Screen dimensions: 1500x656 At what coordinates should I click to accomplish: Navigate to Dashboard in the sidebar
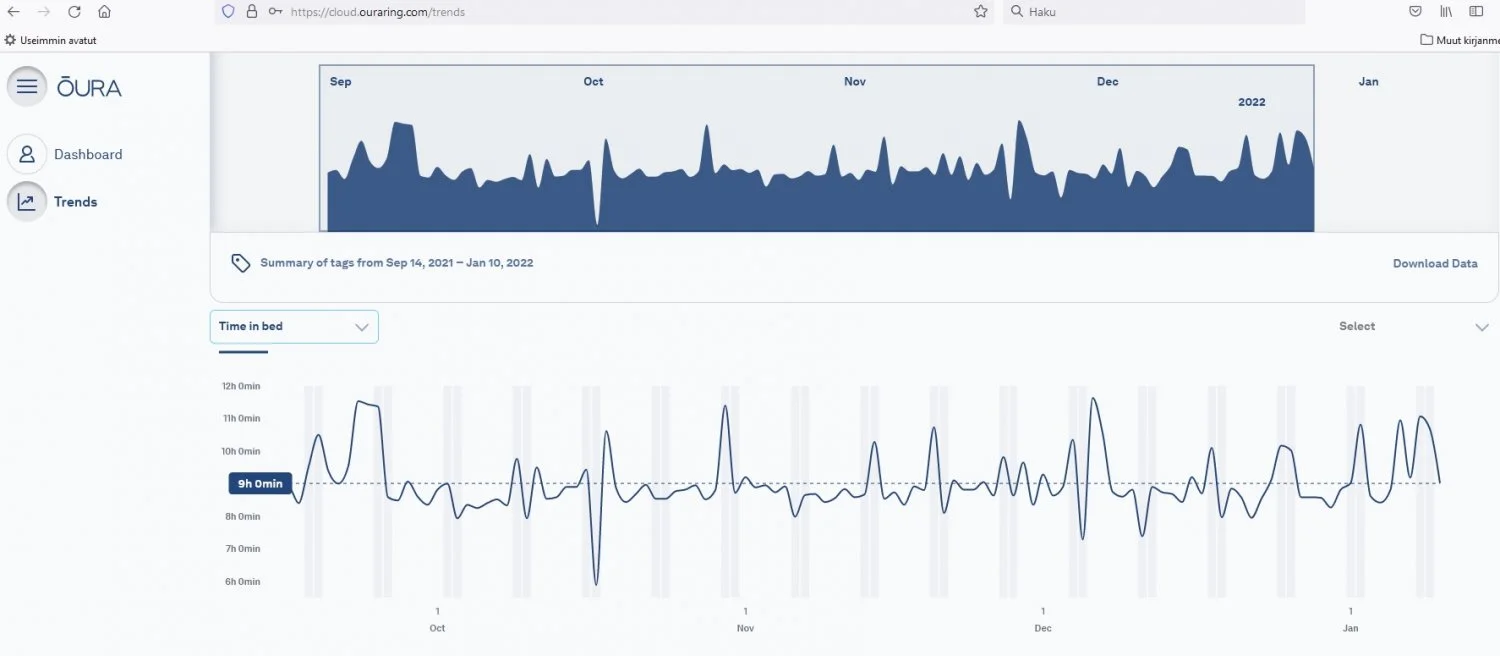click(x=88, y=154)
